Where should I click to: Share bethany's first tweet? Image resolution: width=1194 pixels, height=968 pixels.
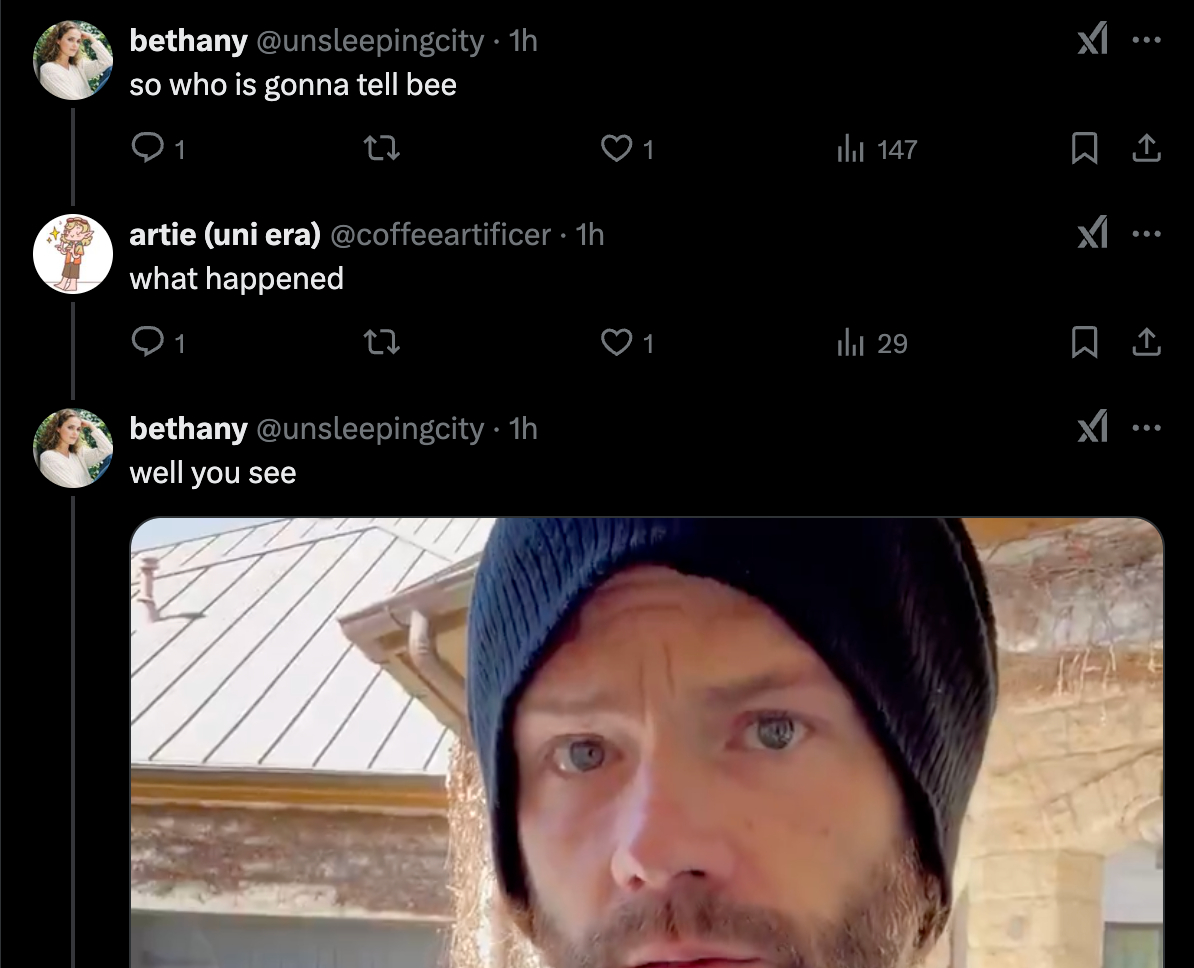coord(1145,149)
